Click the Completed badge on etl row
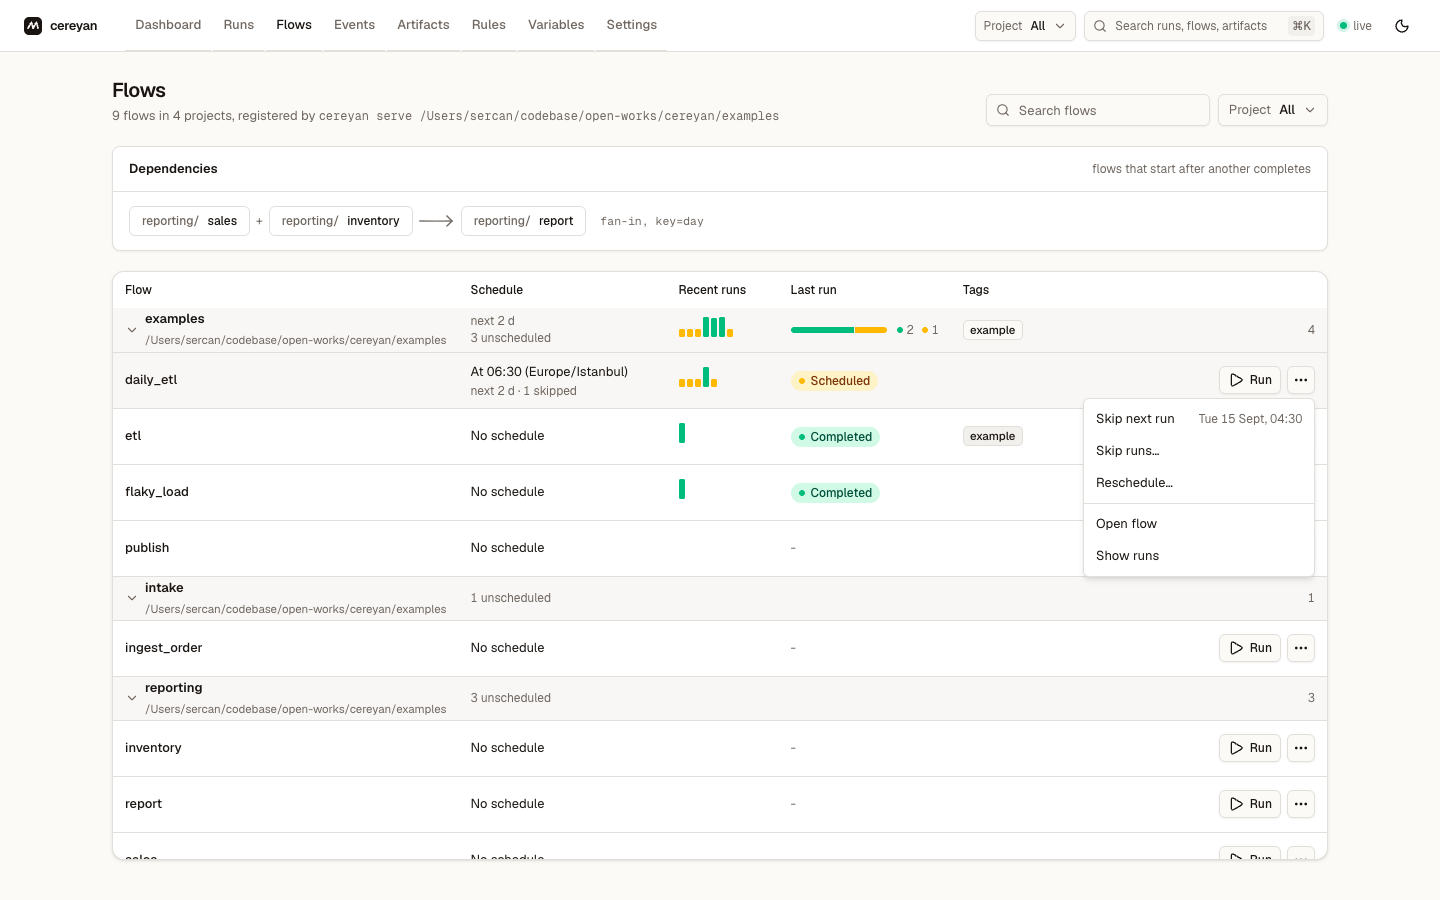1440x900 pixels. coord(835,437)
